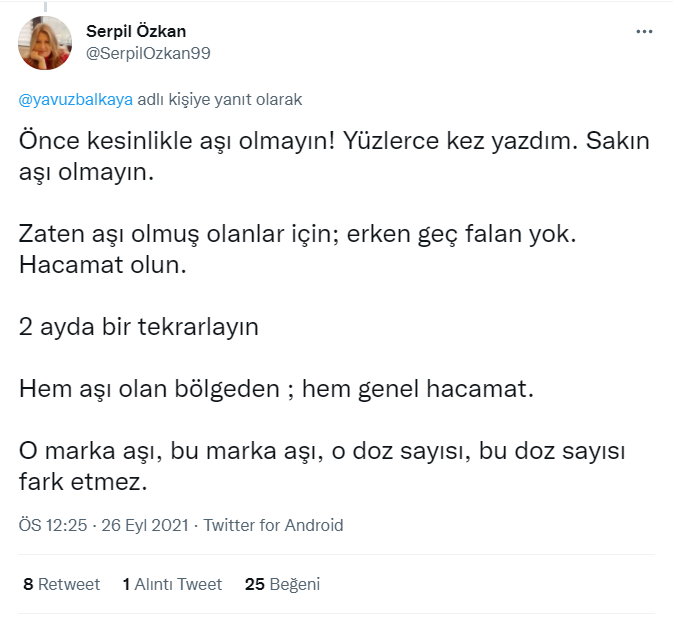
Task: Click the 'Hacamat olun.' line
Action: (104, 266)
